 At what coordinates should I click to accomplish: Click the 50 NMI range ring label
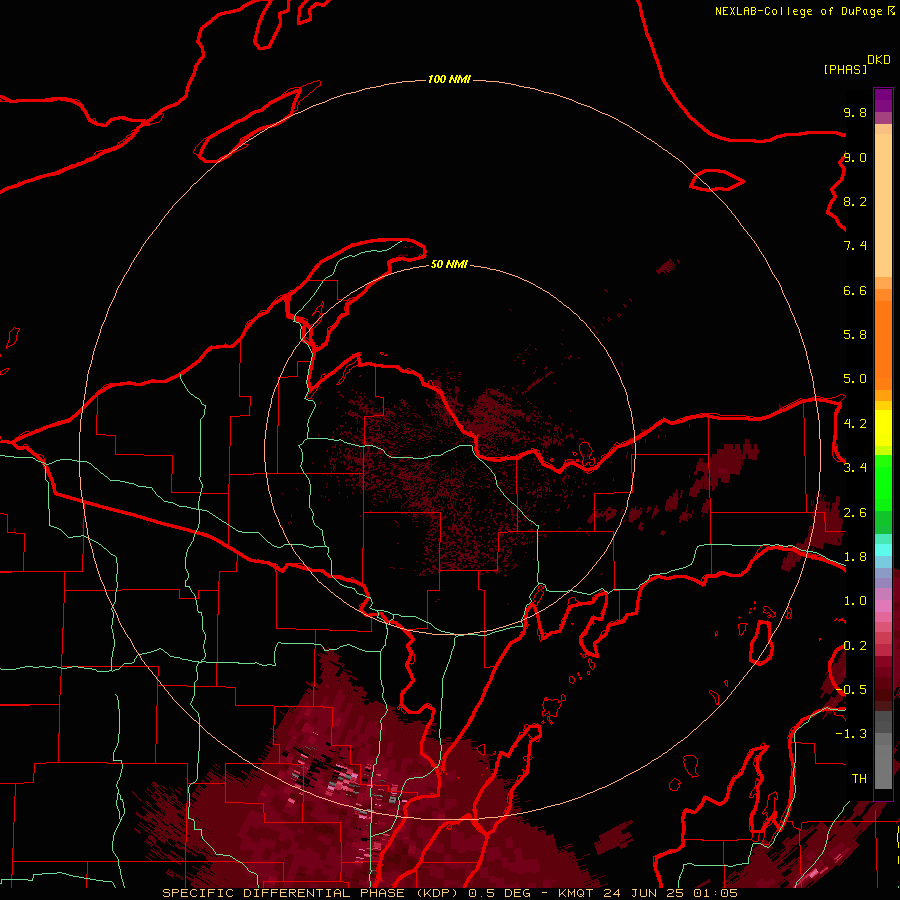(x=449, y=264)
